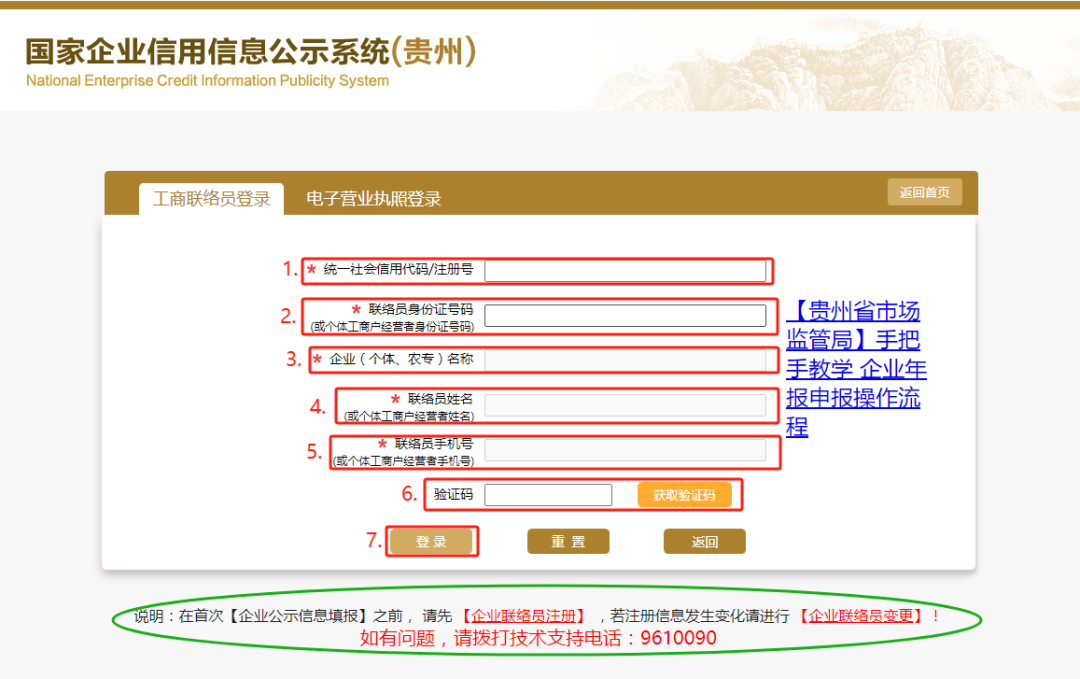
Task: Click the 企业（个体、农专）名称 input field
Action: click(628, 360)
